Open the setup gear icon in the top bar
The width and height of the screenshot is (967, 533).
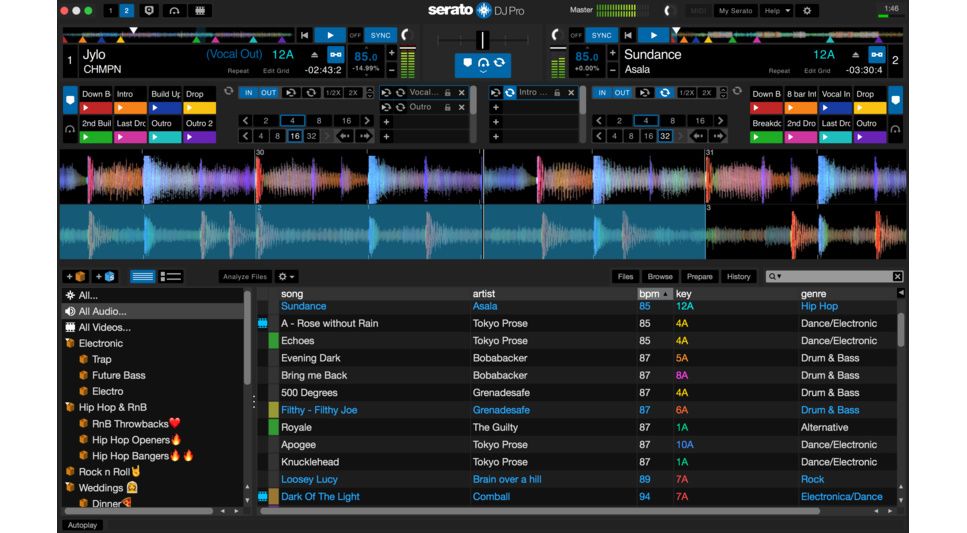tap(807, 11)
